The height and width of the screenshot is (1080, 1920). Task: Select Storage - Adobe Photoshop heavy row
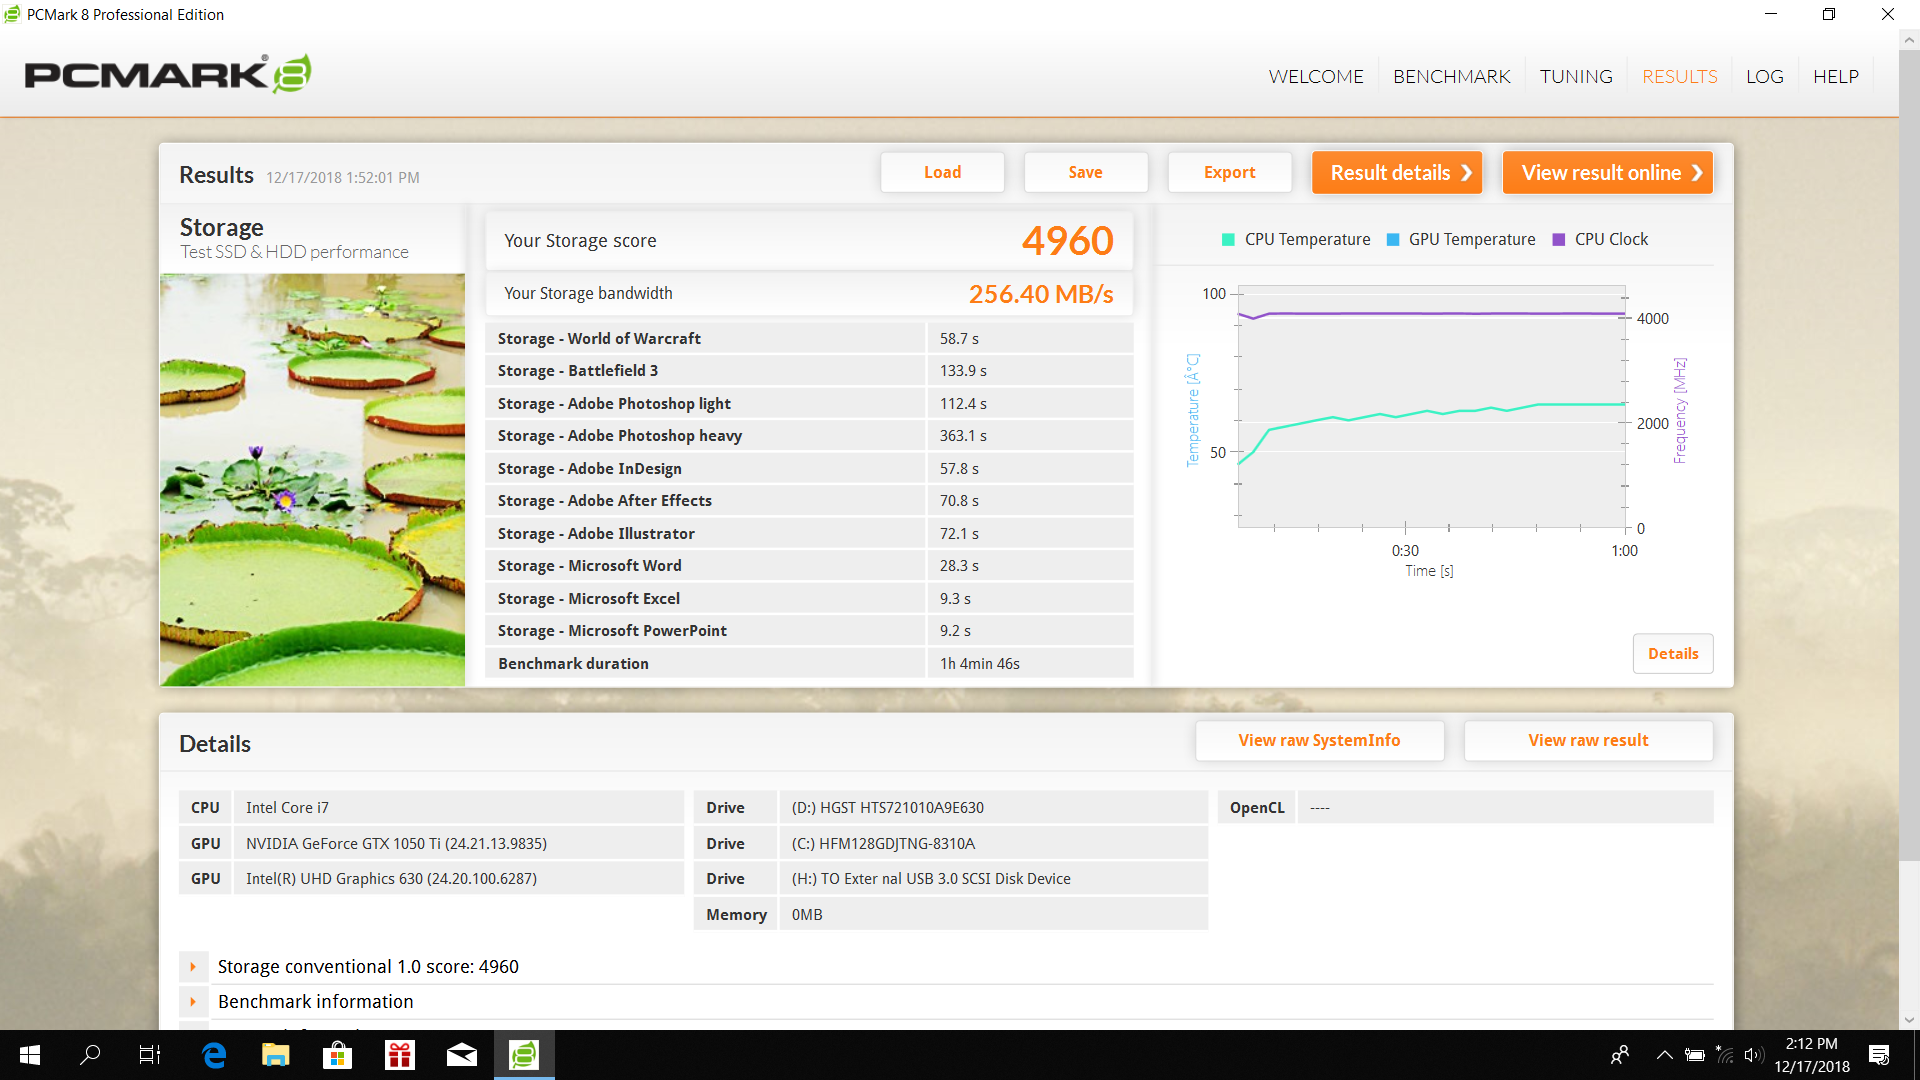point(809,436)
